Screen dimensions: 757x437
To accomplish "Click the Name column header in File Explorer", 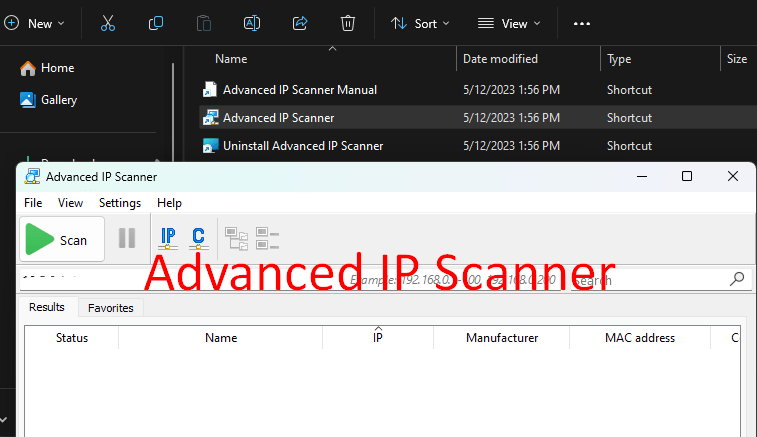I will (231, 59).
